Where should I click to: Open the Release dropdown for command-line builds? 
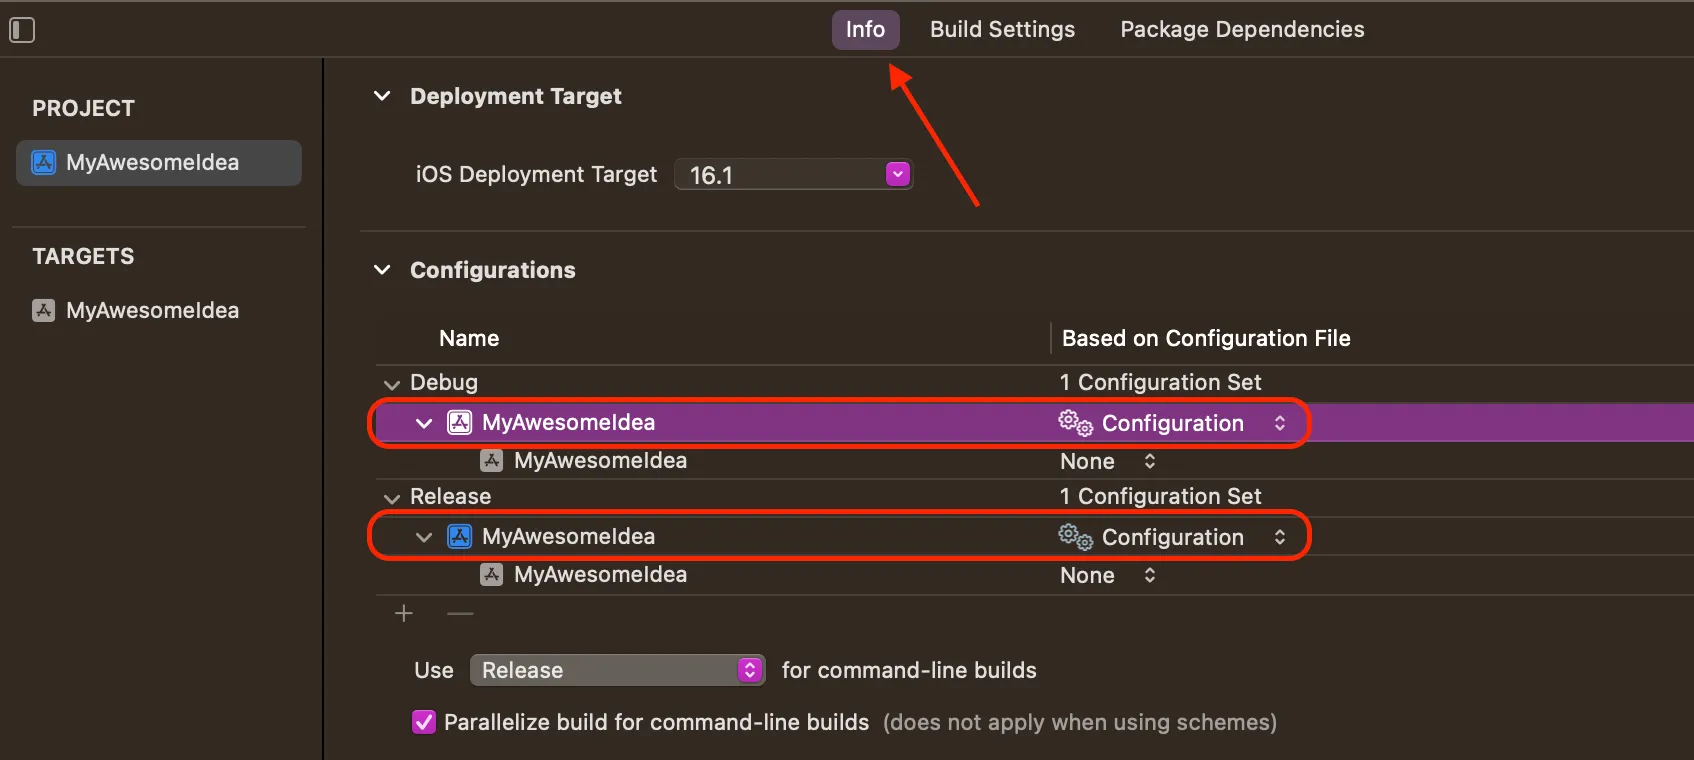(x=617, y=670)
